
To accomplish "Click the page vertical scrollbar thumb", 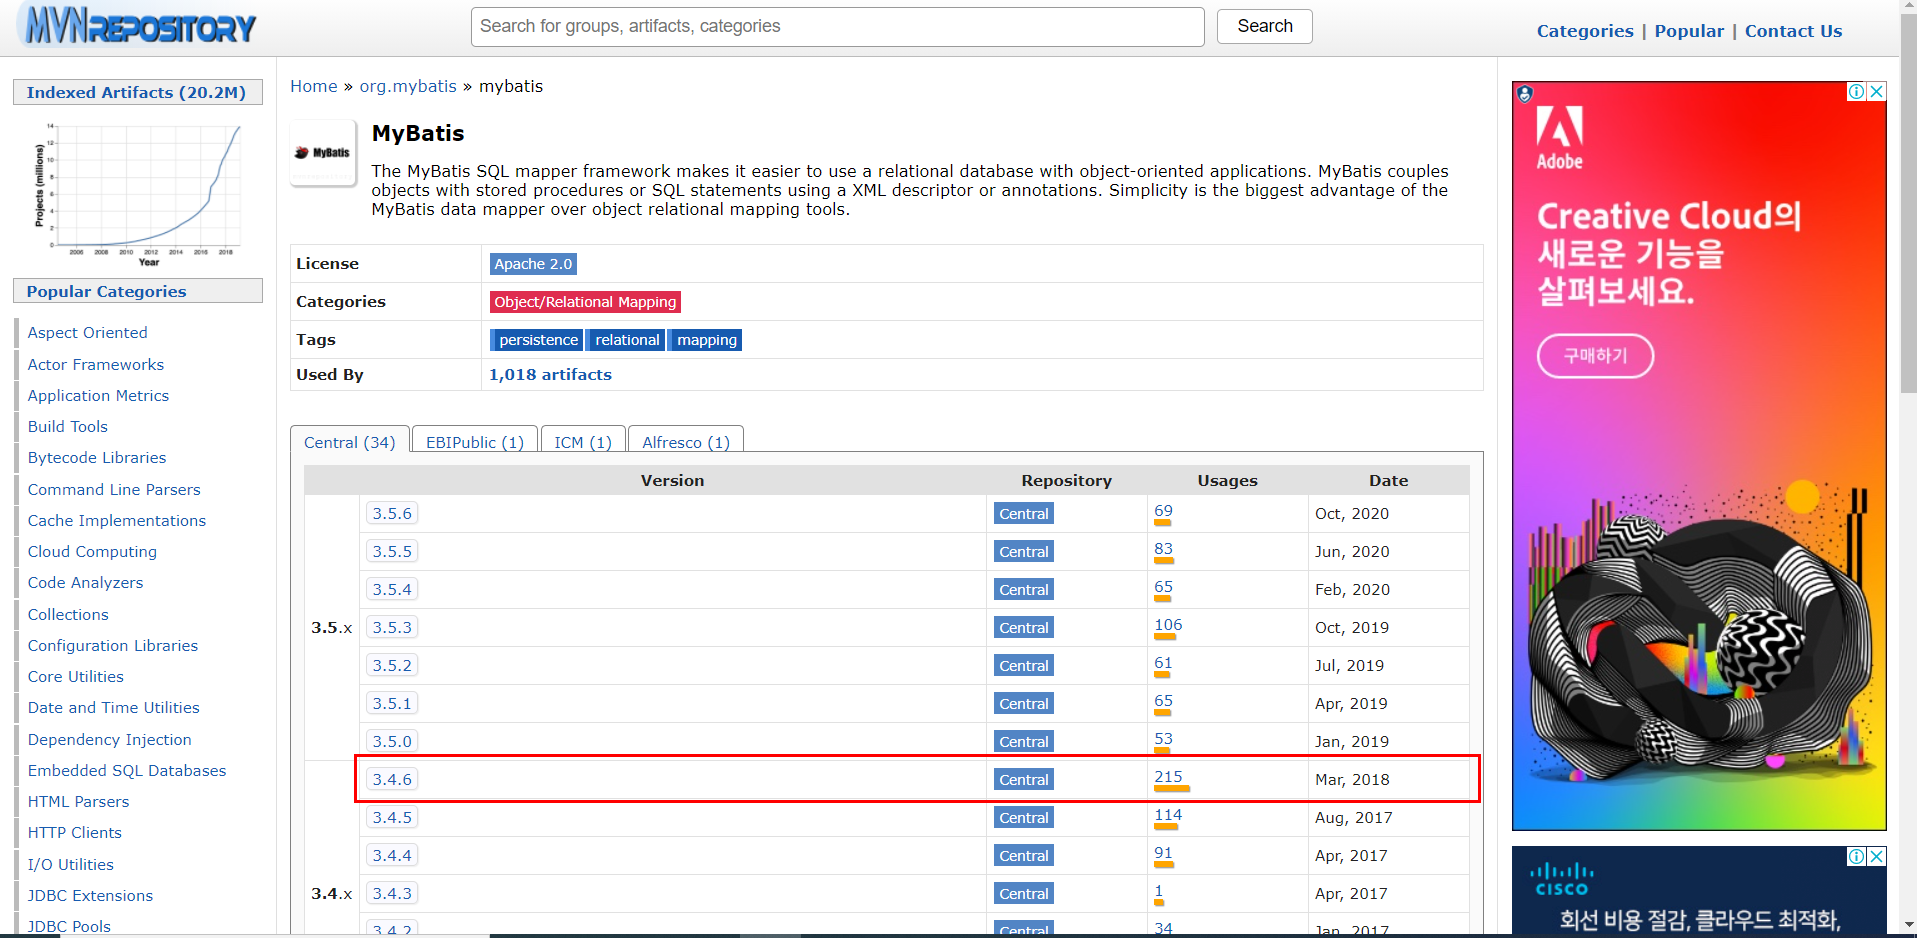I will 1908,205.
